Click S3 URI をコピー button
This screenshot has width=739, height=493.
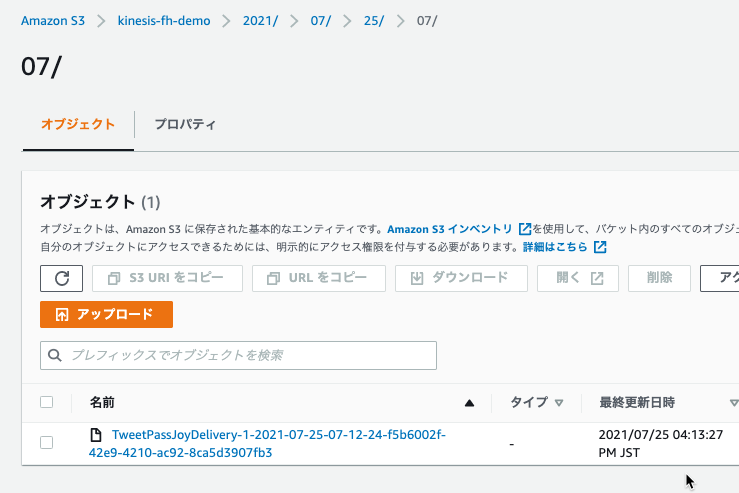click(167, 278)
